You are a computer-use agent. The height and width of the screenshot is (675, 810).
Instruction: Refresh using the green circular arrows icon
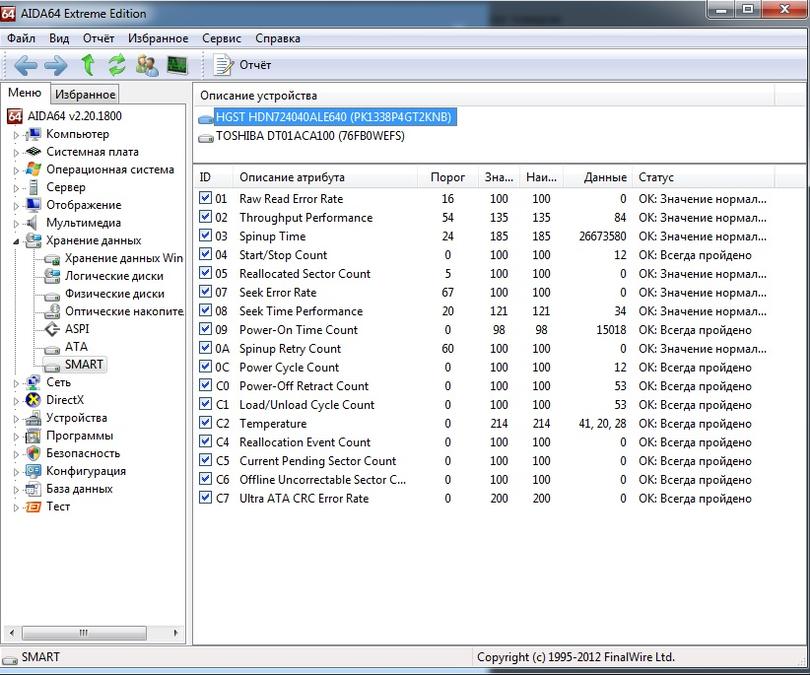point(117,65)
